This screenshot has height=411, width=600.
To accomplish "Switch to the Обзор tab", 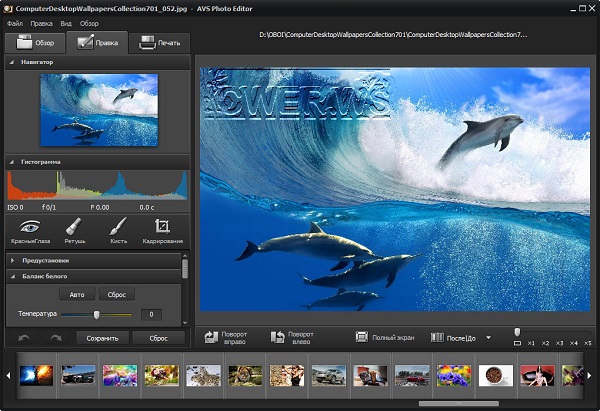I will click(35, 42).
